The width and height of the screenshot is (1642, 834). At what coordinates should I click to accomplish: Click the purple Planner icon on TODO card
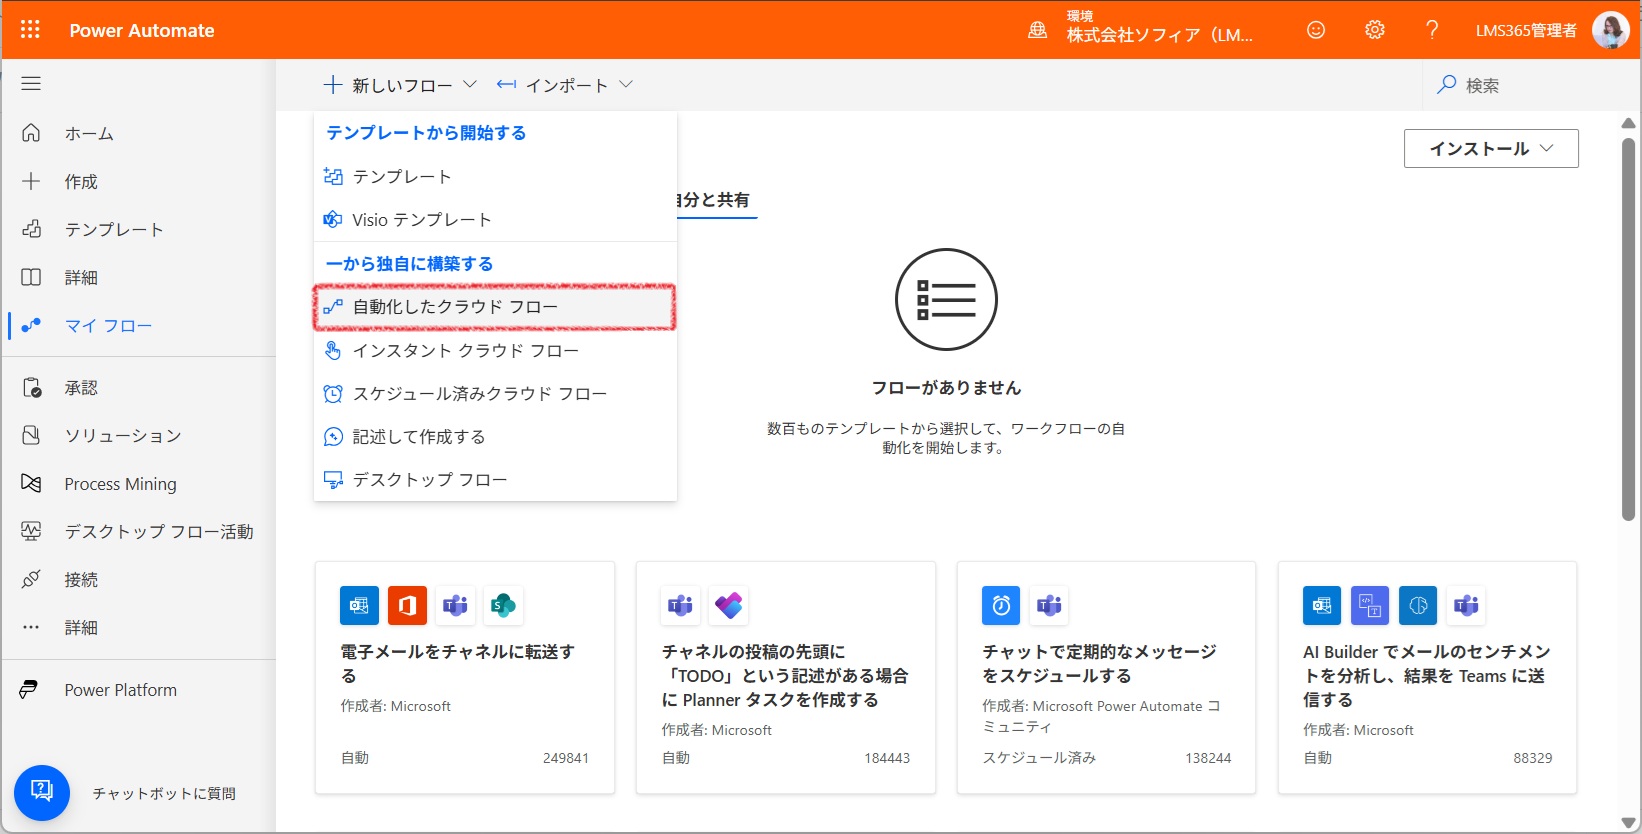click(729, 605)
